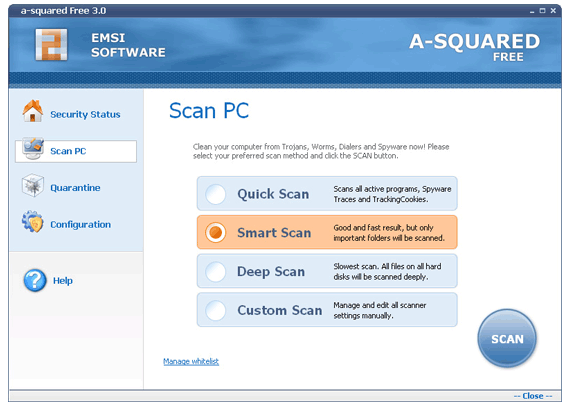Click the a-squared Free 3.0 window title
The width and height of the screenshot is (575, 405).
[63, 11]
